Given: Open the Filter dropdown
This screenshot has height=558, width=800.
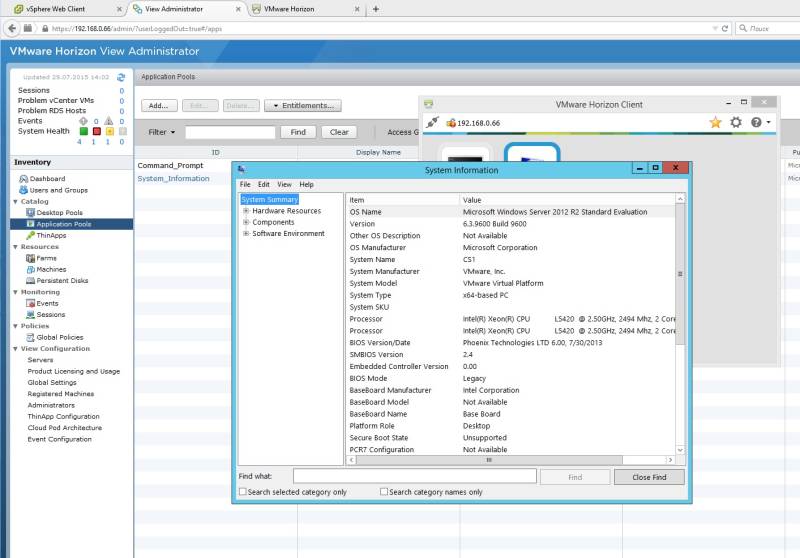Looking at the screenshot, I should click(161, 132).
